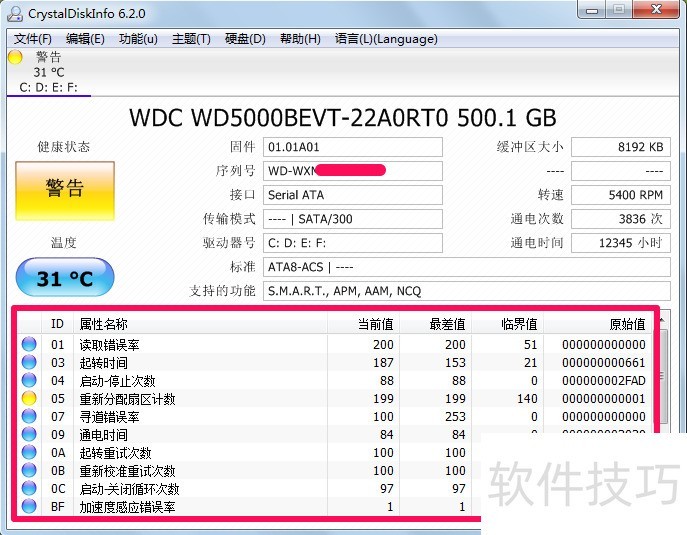Viewport: 687px width, 535px height.
Task: Click the 当前值 column header
Action: [x=363, y=324]
